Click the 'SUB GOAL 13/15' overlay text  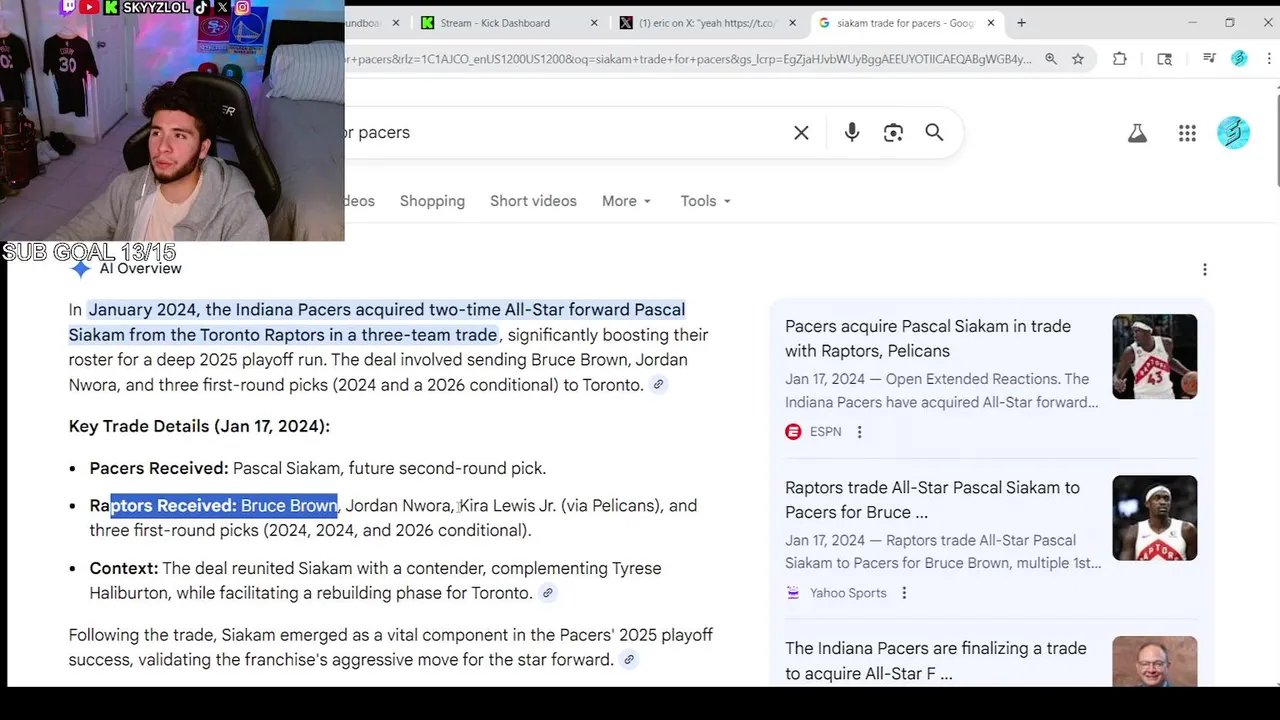click(x=89, y=252)
